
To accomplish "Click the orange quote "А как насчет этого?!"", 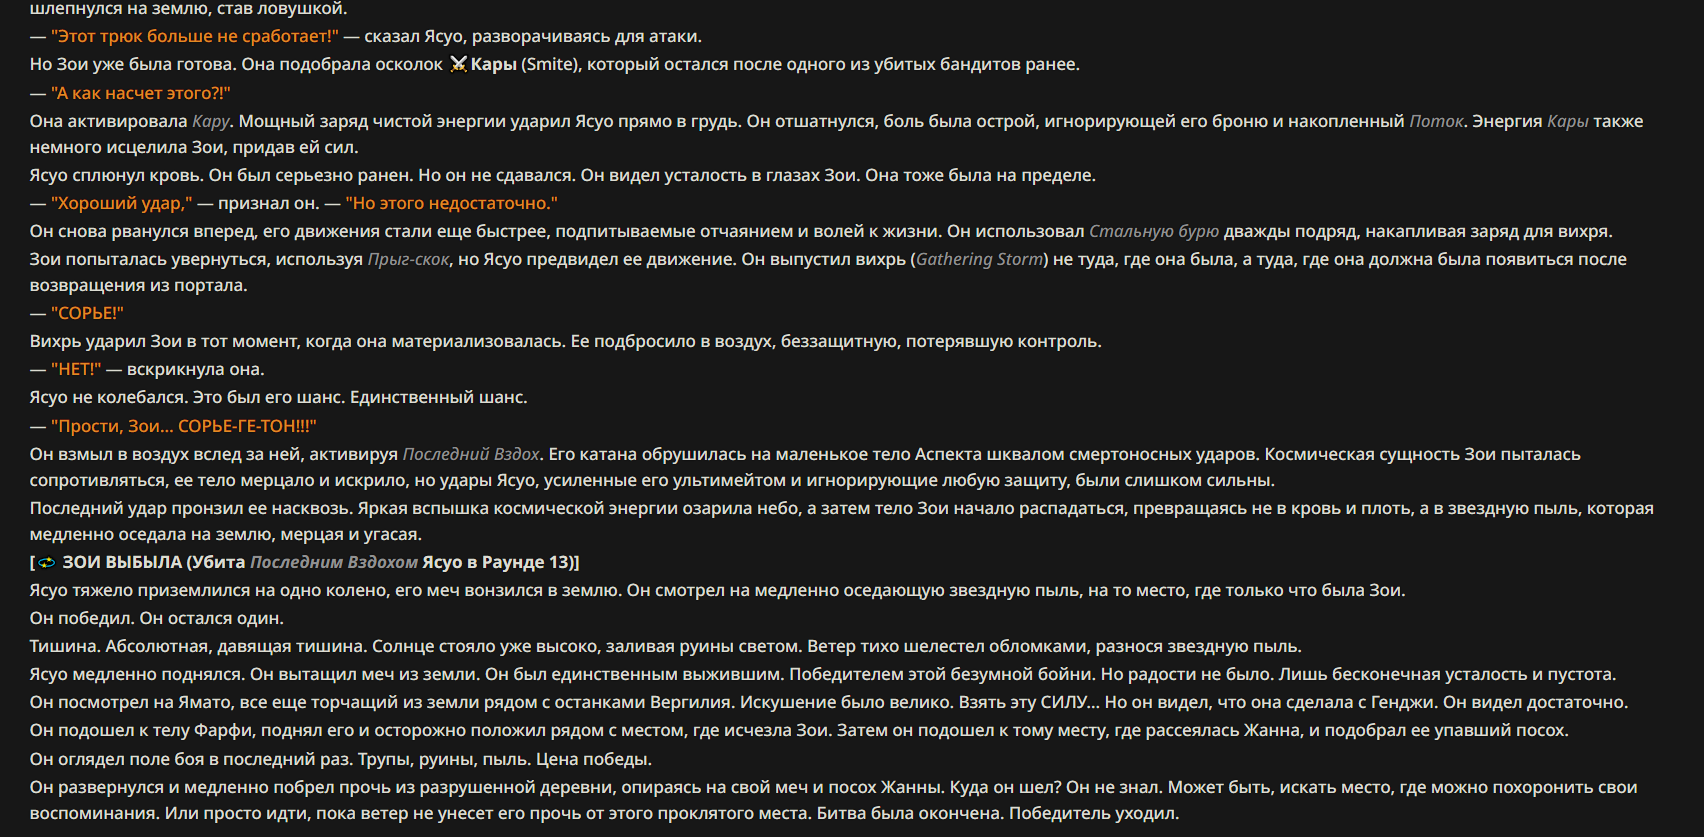I will [x=141, y=93].
